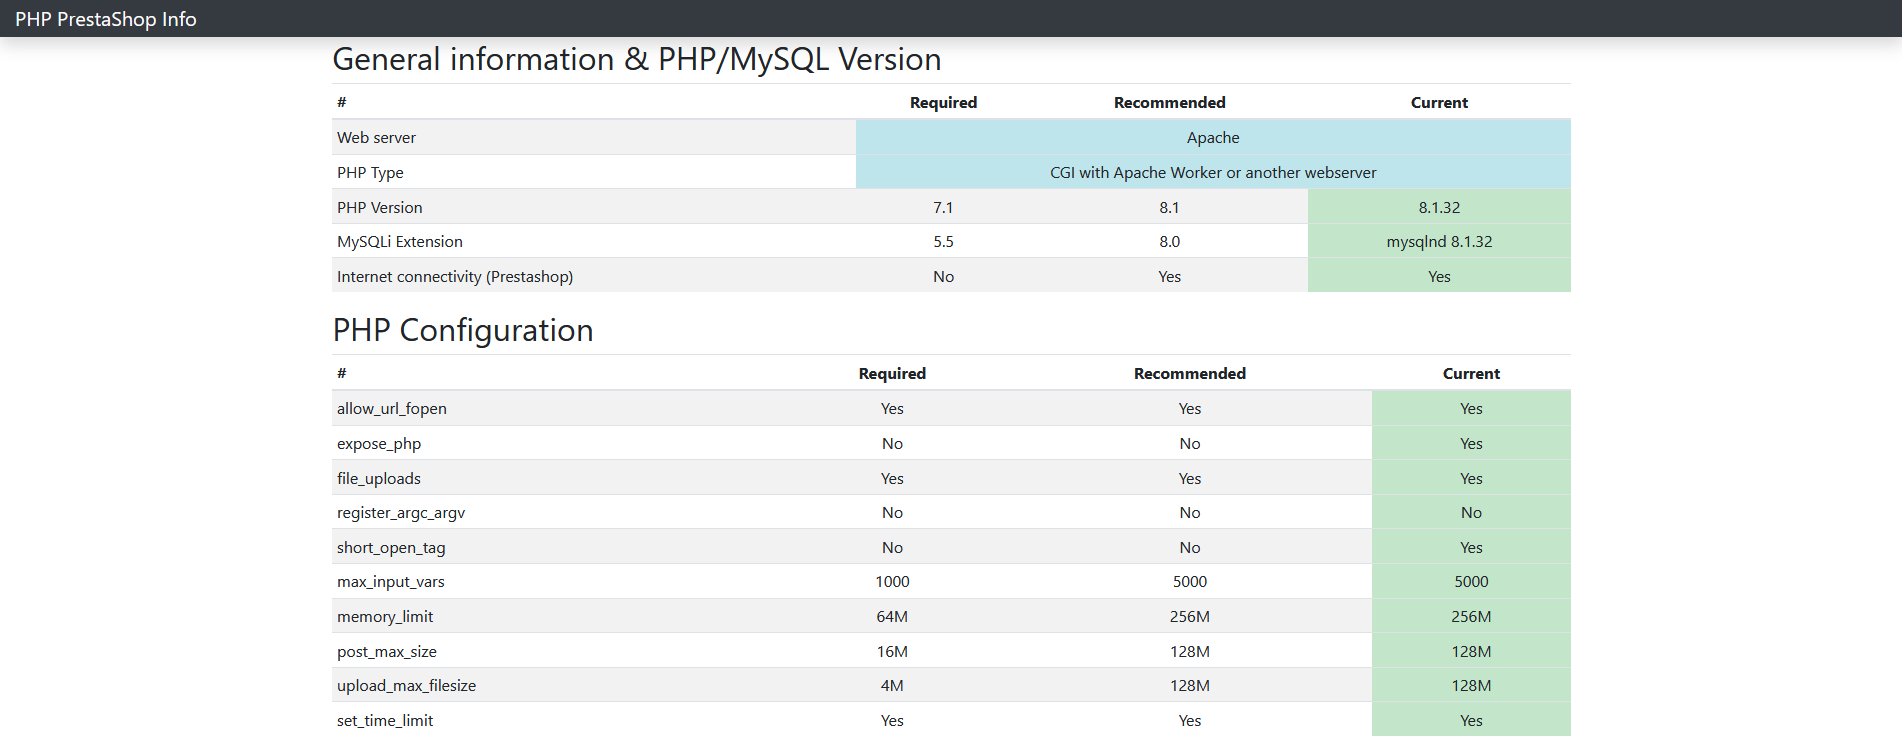Click the memory_limit row label

pos(385,617)
